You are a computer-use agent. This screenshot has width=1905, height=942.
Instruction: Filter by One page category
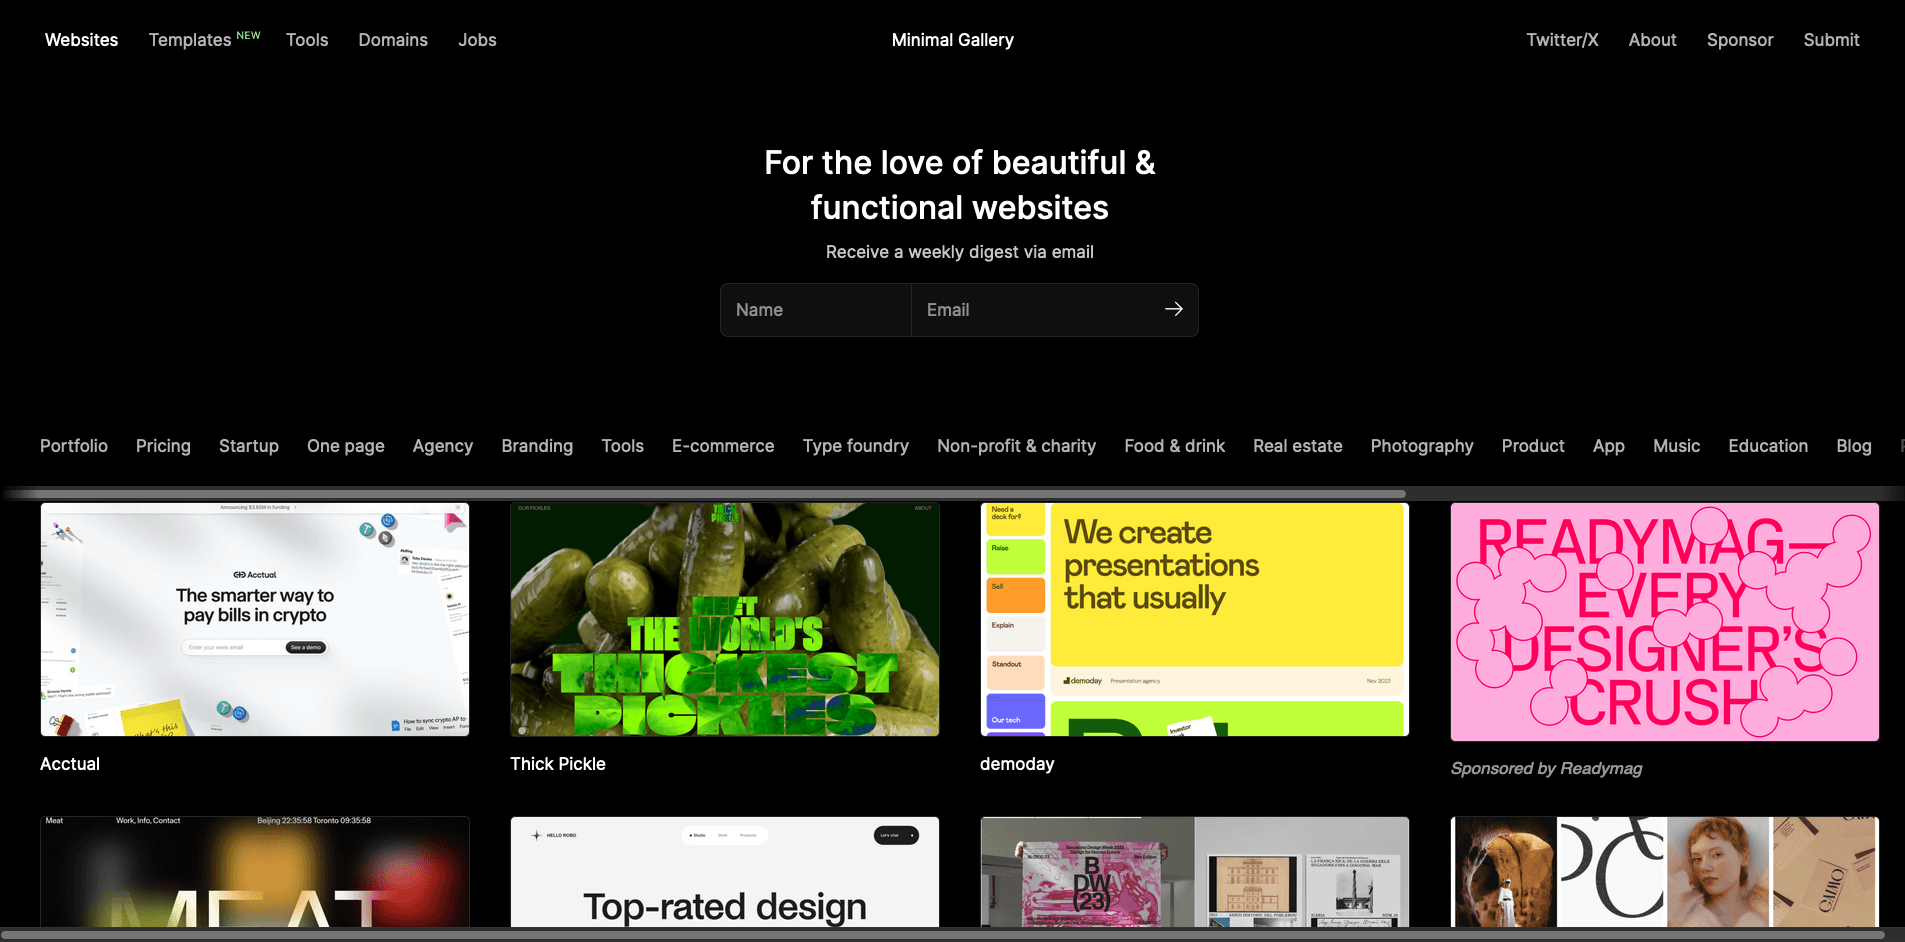point(346,446)
